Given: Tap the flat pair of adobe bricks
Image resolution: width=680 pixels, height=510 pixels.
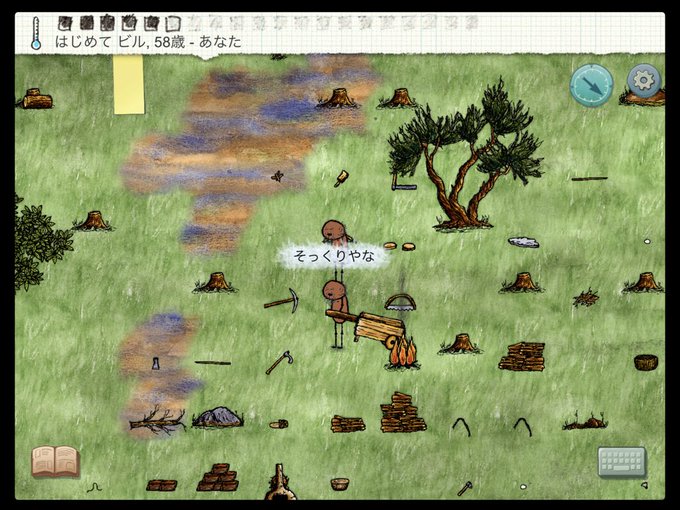Looking at the screenshot, I should (161, 485).
